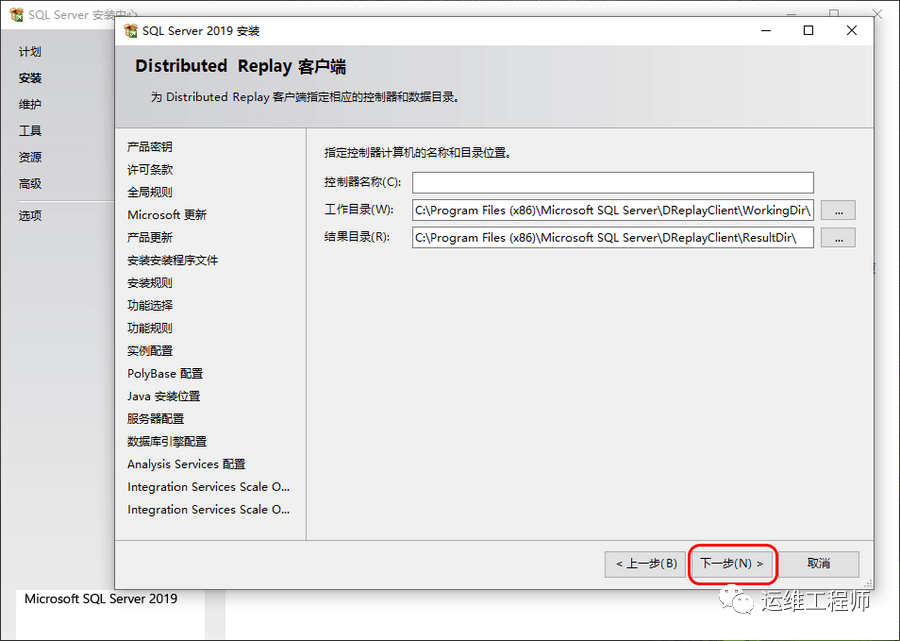Click the 工作目录(W) label
The width and height of the screenshot is (900, 641).
pyautogui.click(x=359, y=209)
